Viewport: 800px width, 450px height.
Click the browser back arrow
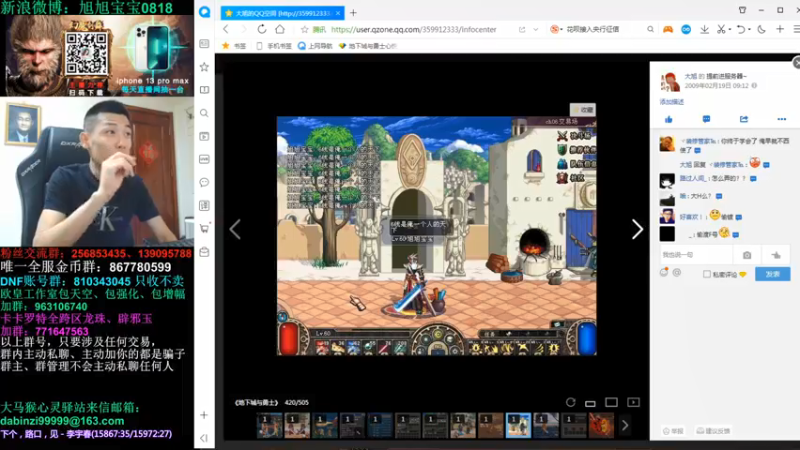(226, 30)
